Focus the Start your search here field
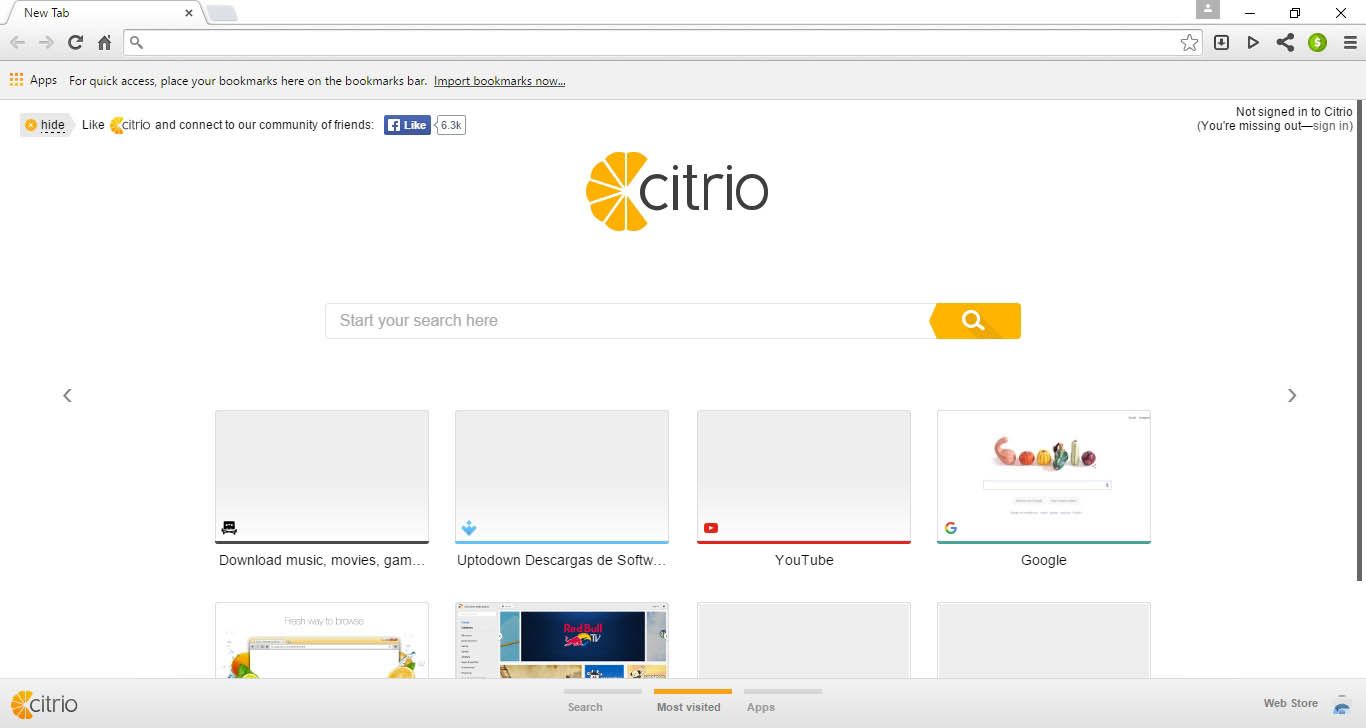The image size is (1366, 728). (628, 321)
